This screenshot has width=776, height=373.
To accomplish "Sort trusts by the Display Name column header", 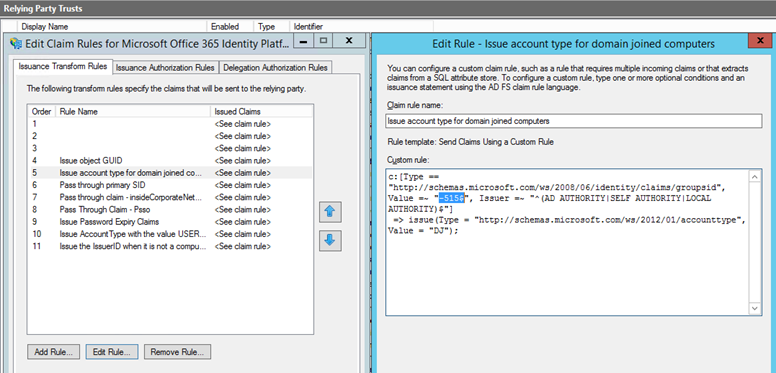I will click(112, 27).
